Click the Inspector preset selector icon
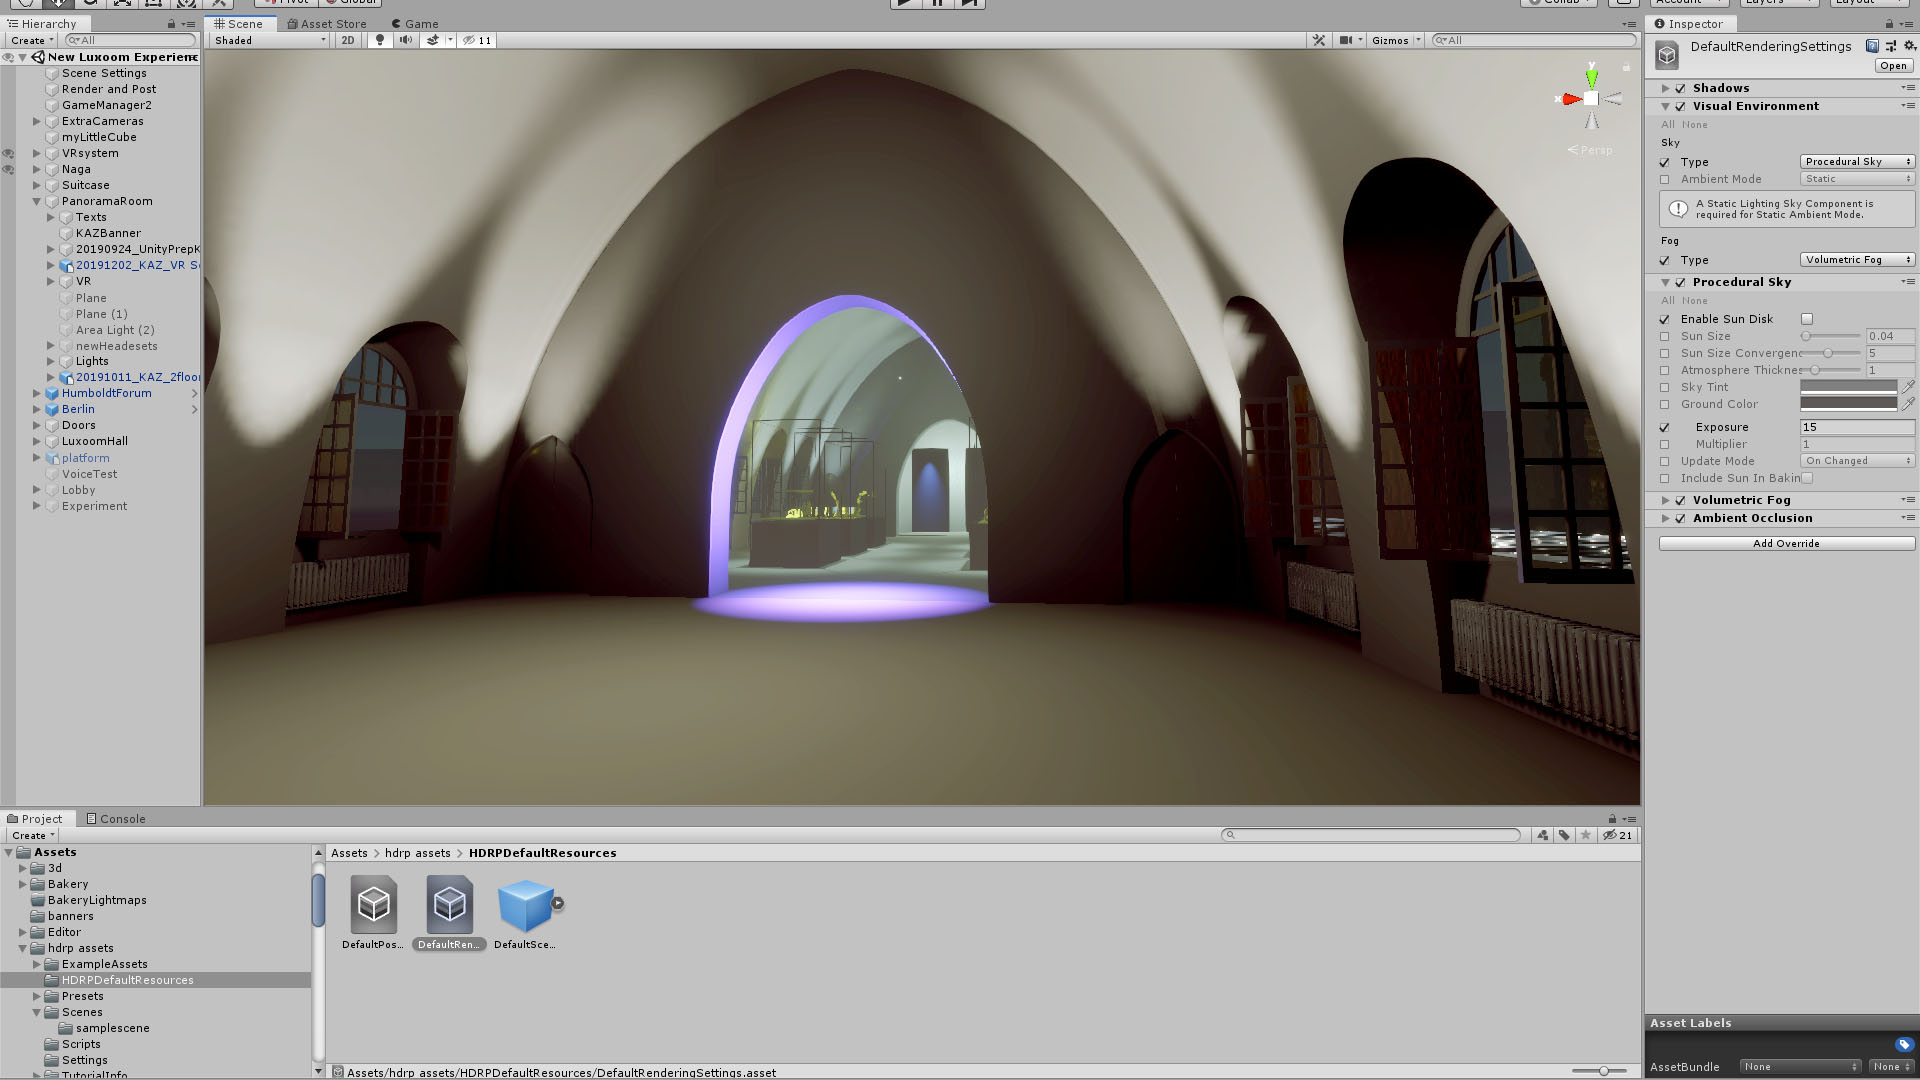Image resolution: width=1920 pixels, height=1080 pixels. coord(1891,46)
